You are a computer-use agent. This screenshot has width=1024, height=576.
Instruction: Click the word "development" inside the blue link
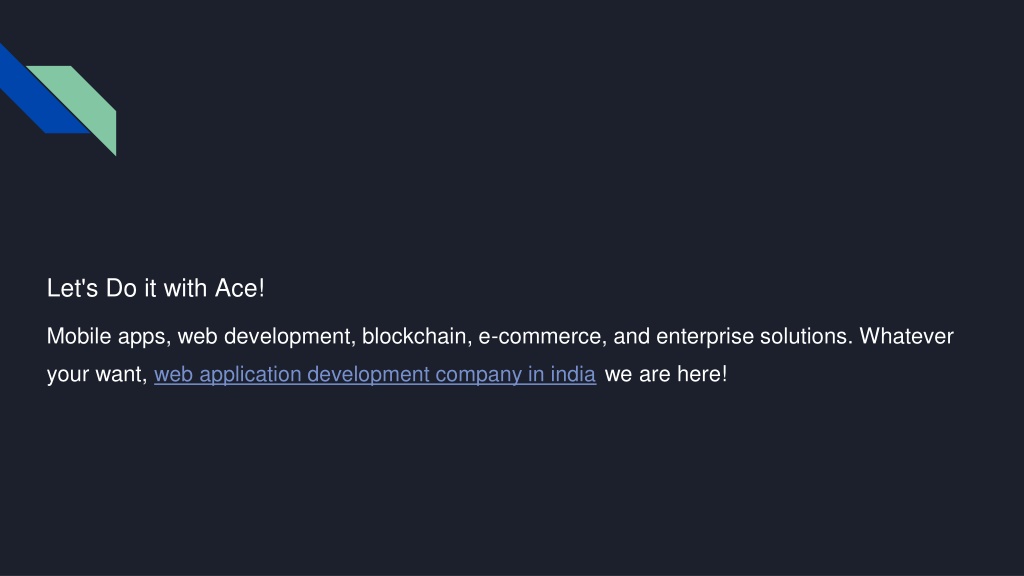[368, 374]
